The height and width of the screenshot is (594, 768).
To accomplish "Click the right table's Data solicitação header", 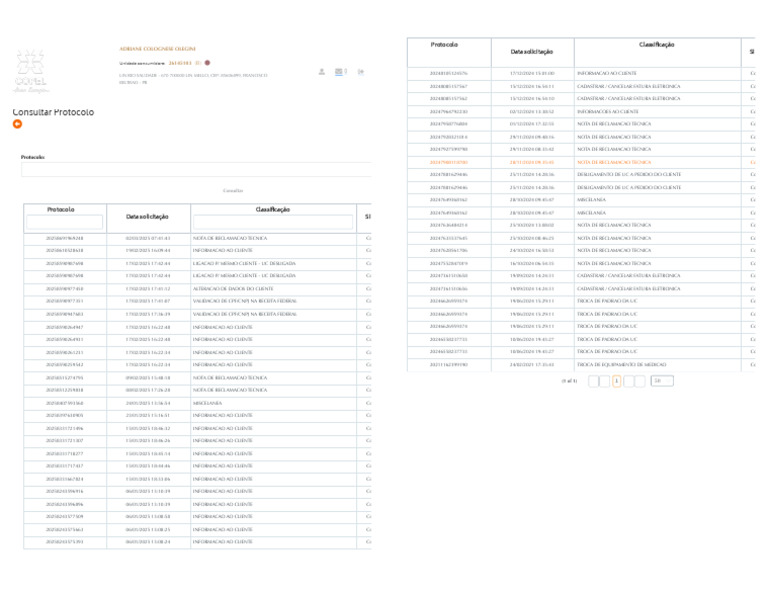I will tap(532, 51).
